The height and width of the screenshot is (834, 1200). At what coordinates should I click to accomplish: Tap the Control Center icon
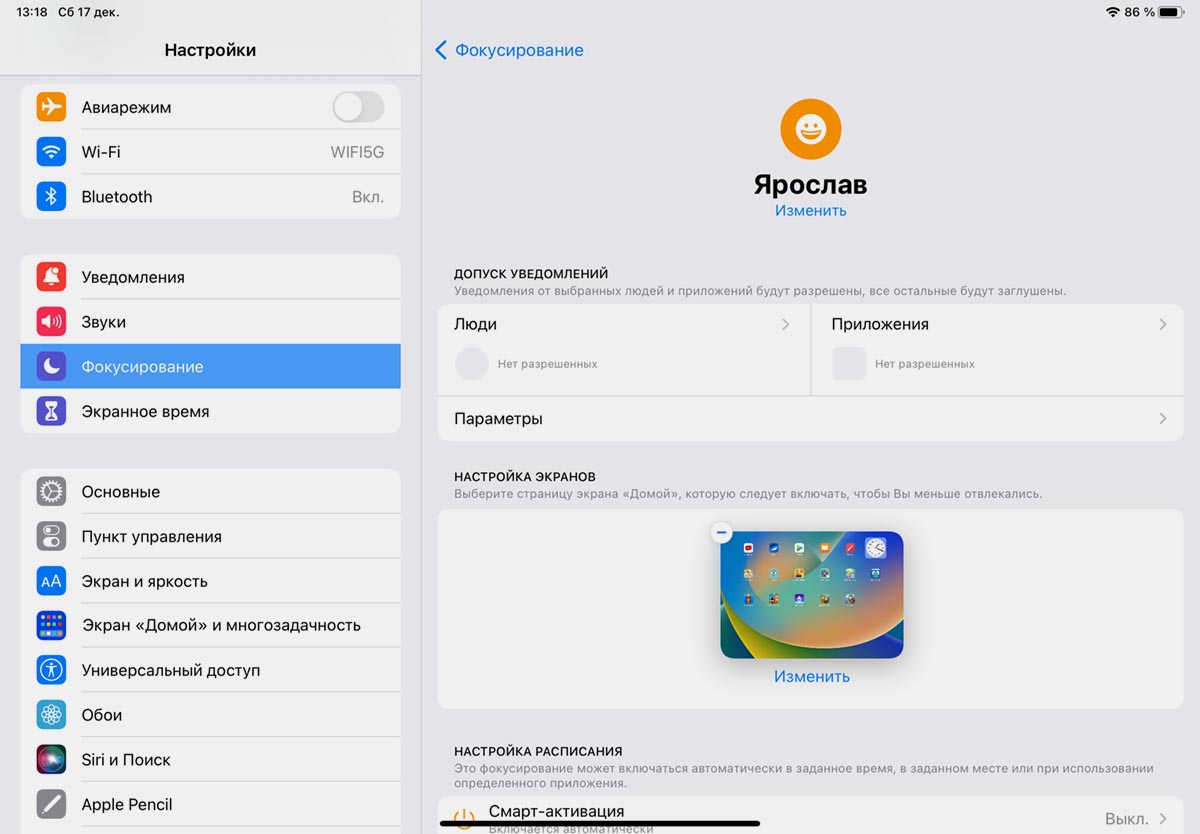51,536
